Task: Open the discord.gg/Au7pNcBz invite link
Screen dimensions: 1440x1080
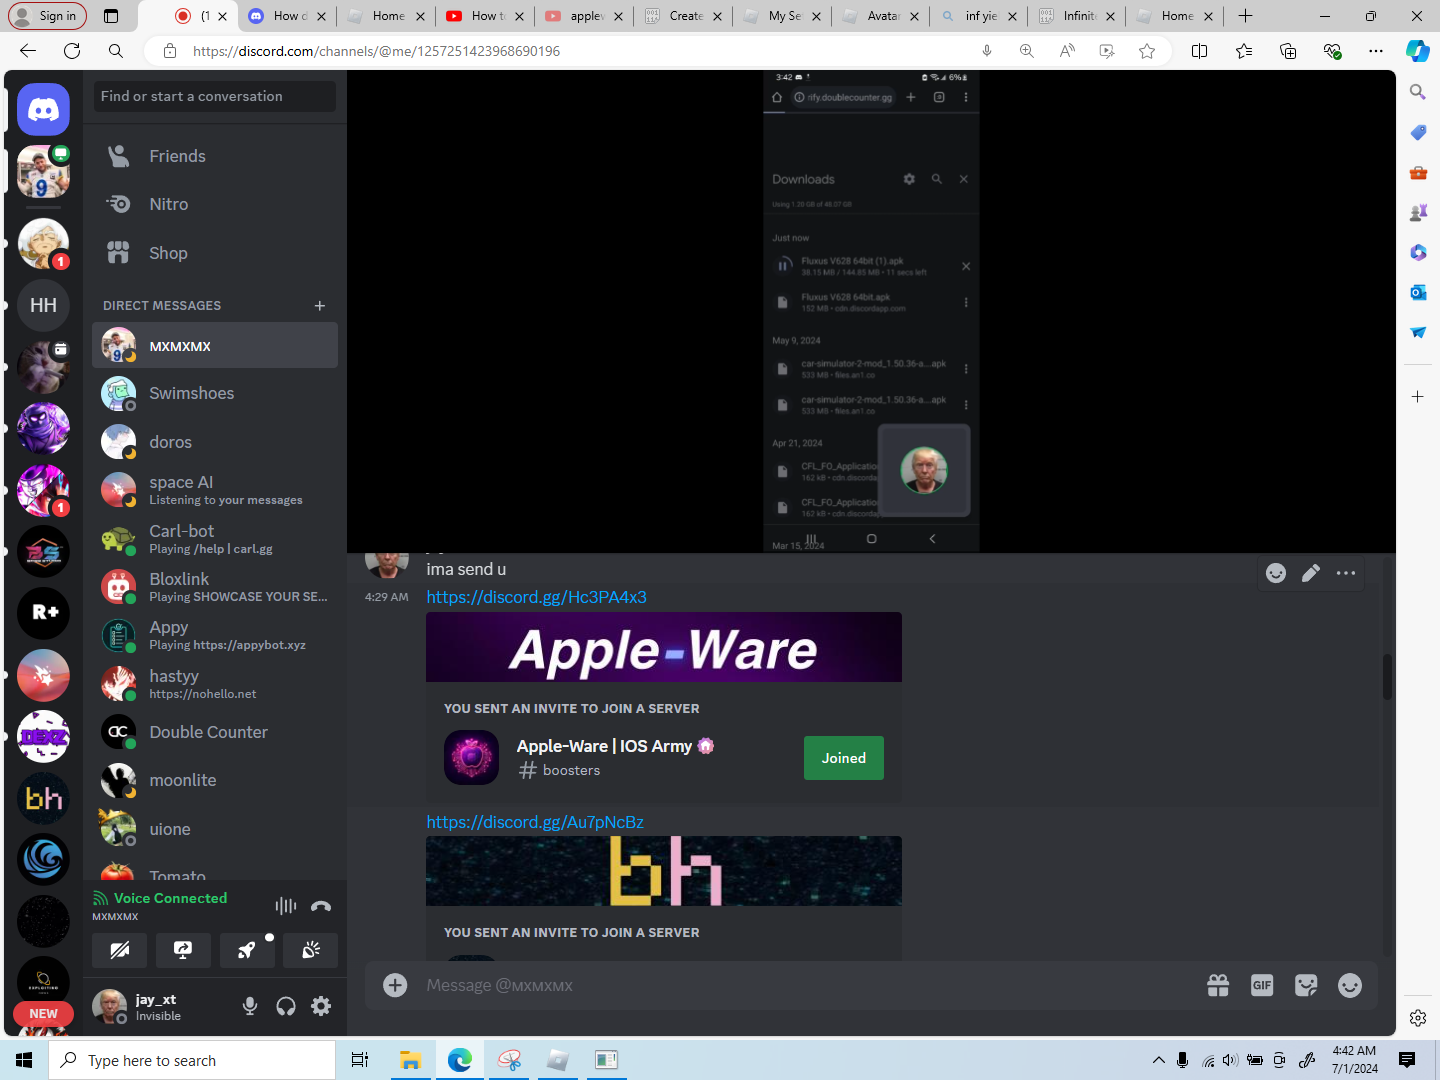Action: point(535,822)
